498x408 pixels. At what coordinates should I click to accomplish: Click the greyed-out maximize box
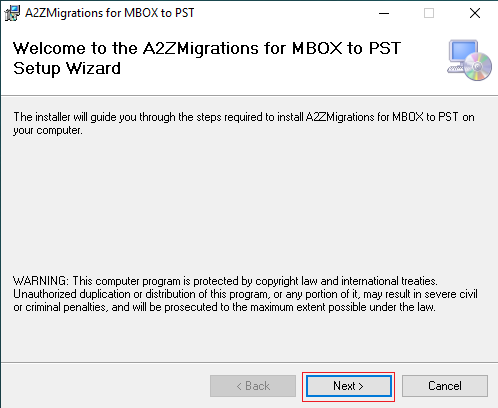[x=429, y=13]
